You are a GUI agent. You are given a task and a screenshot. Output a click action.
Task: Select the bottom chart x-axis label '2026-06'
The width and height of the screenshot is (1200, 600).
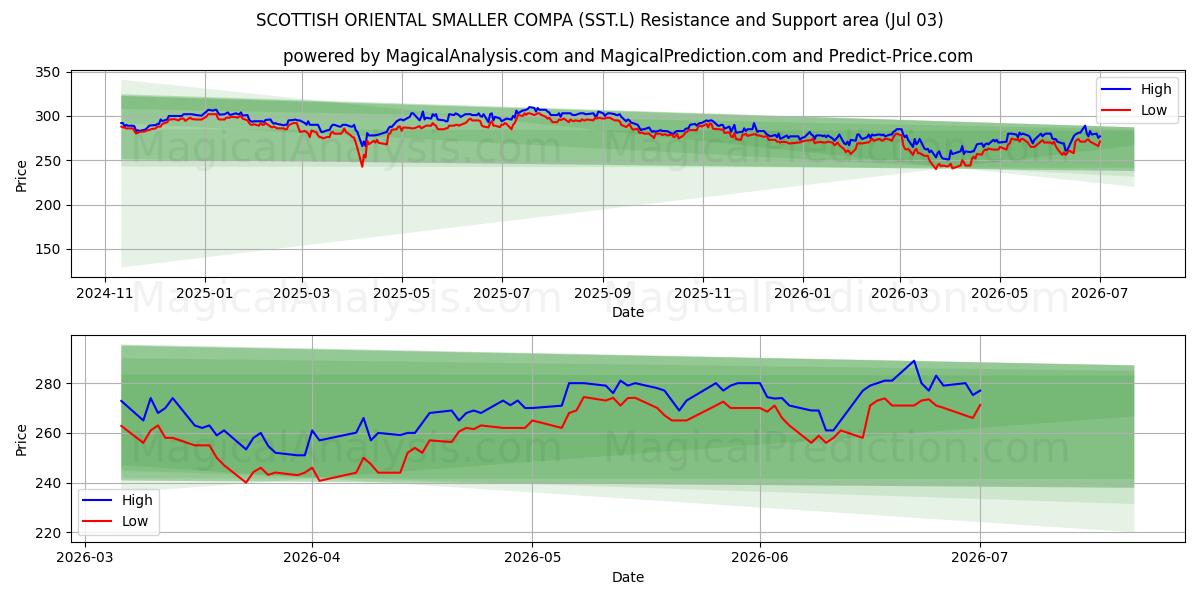[x=760, y=559]
